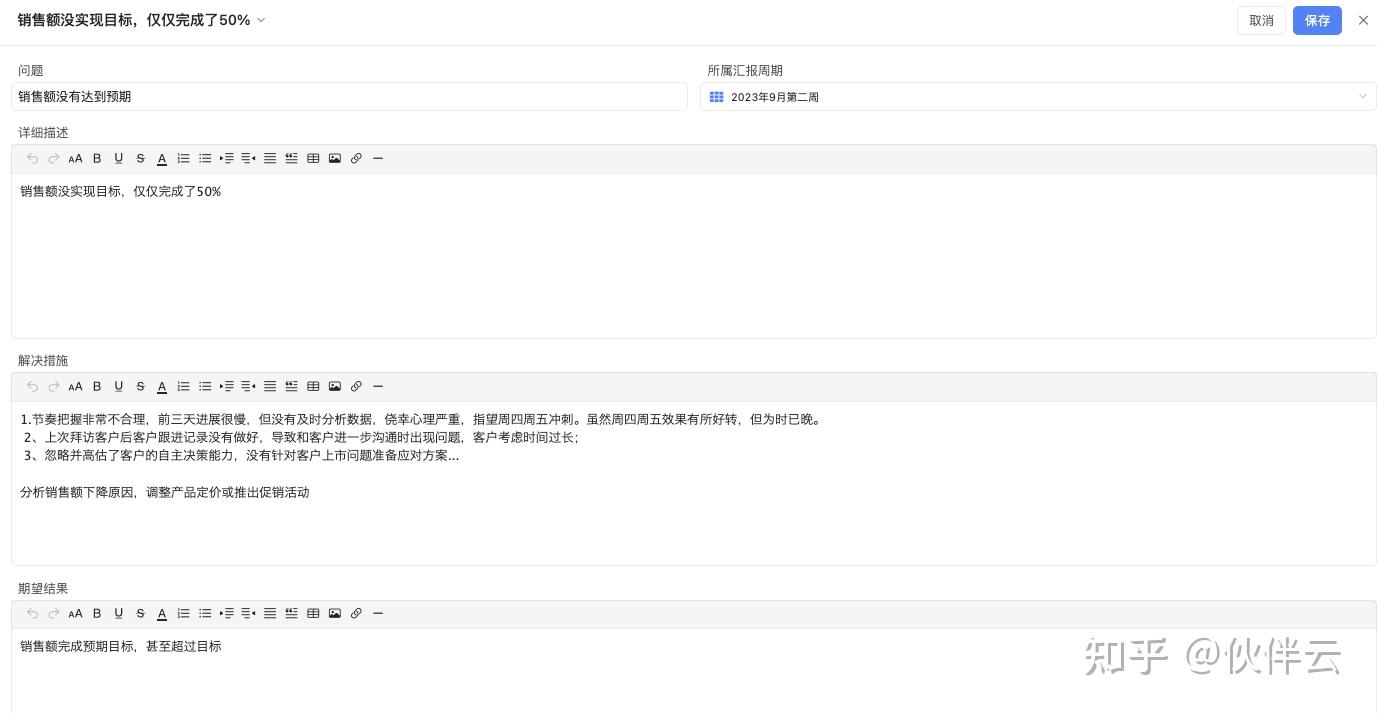This screenshot has height=713, width=1377.
Task: Insert an image in 期望结果 editor
Action: click(x=335, y=613)
